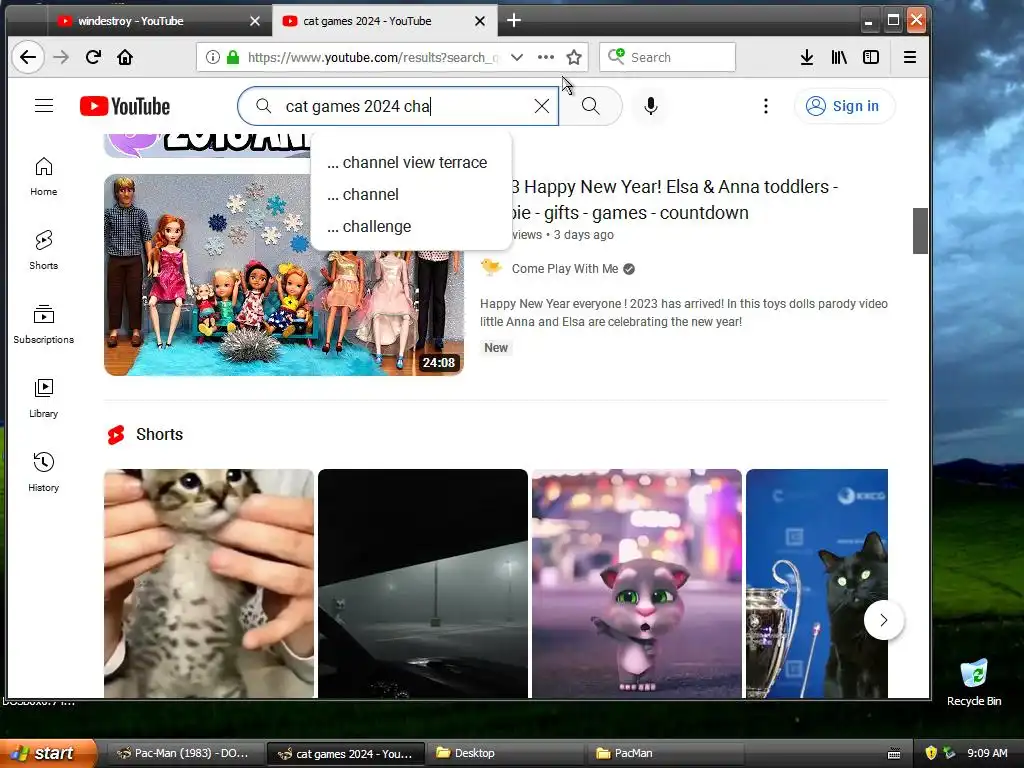This screenshot has width=1024, height=768.
Task: Go back using the browser back arrow
Action: [x=27, y=57]
